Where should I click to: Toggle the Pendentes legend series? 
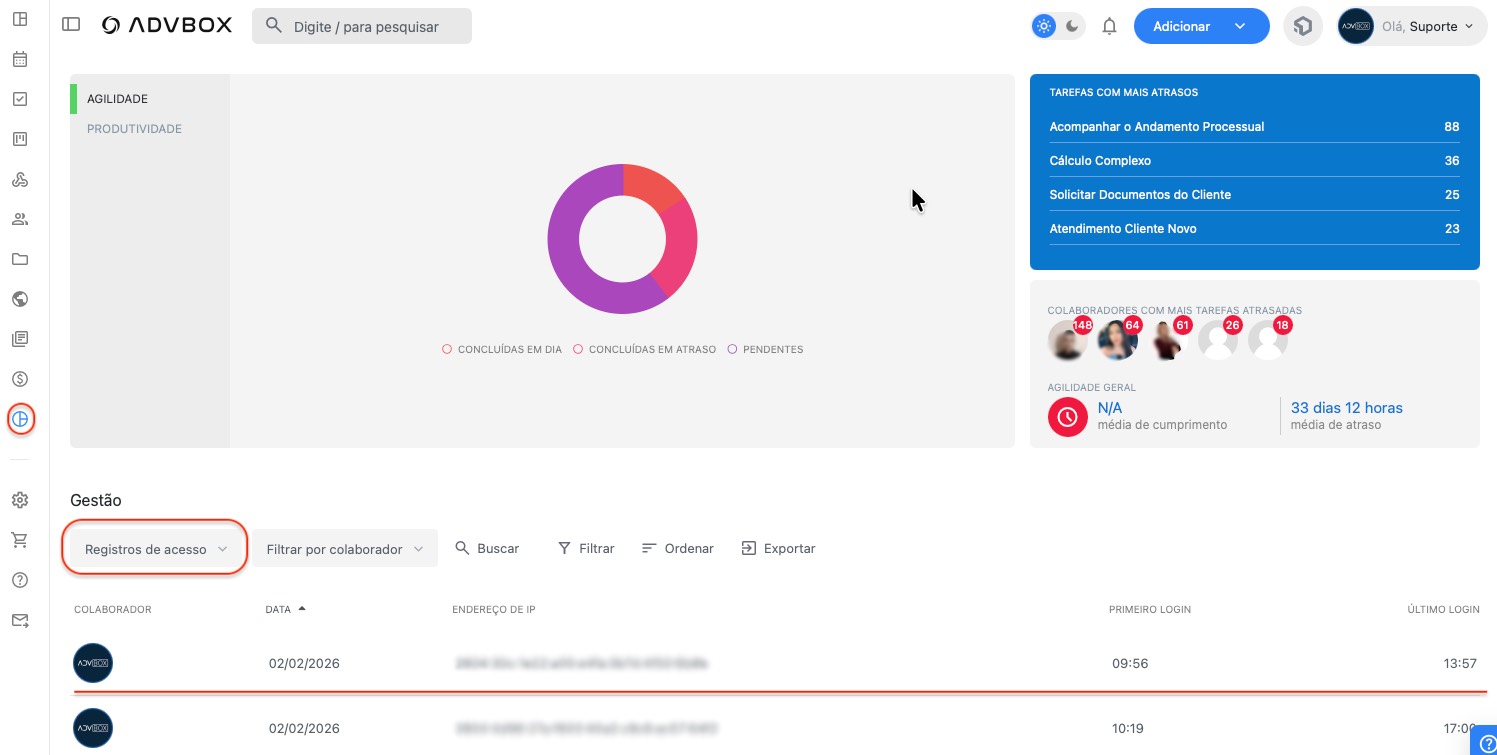[x=765, y=350]
